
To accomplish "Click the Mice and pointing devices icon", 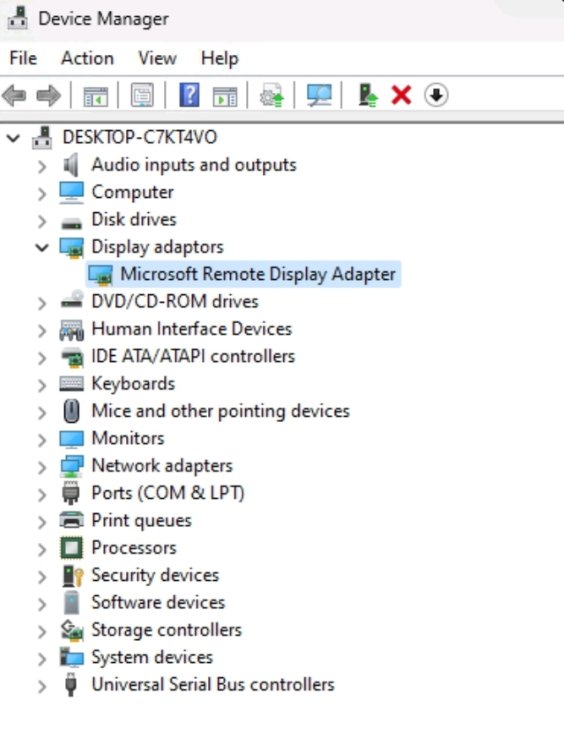I will [71, 411].
